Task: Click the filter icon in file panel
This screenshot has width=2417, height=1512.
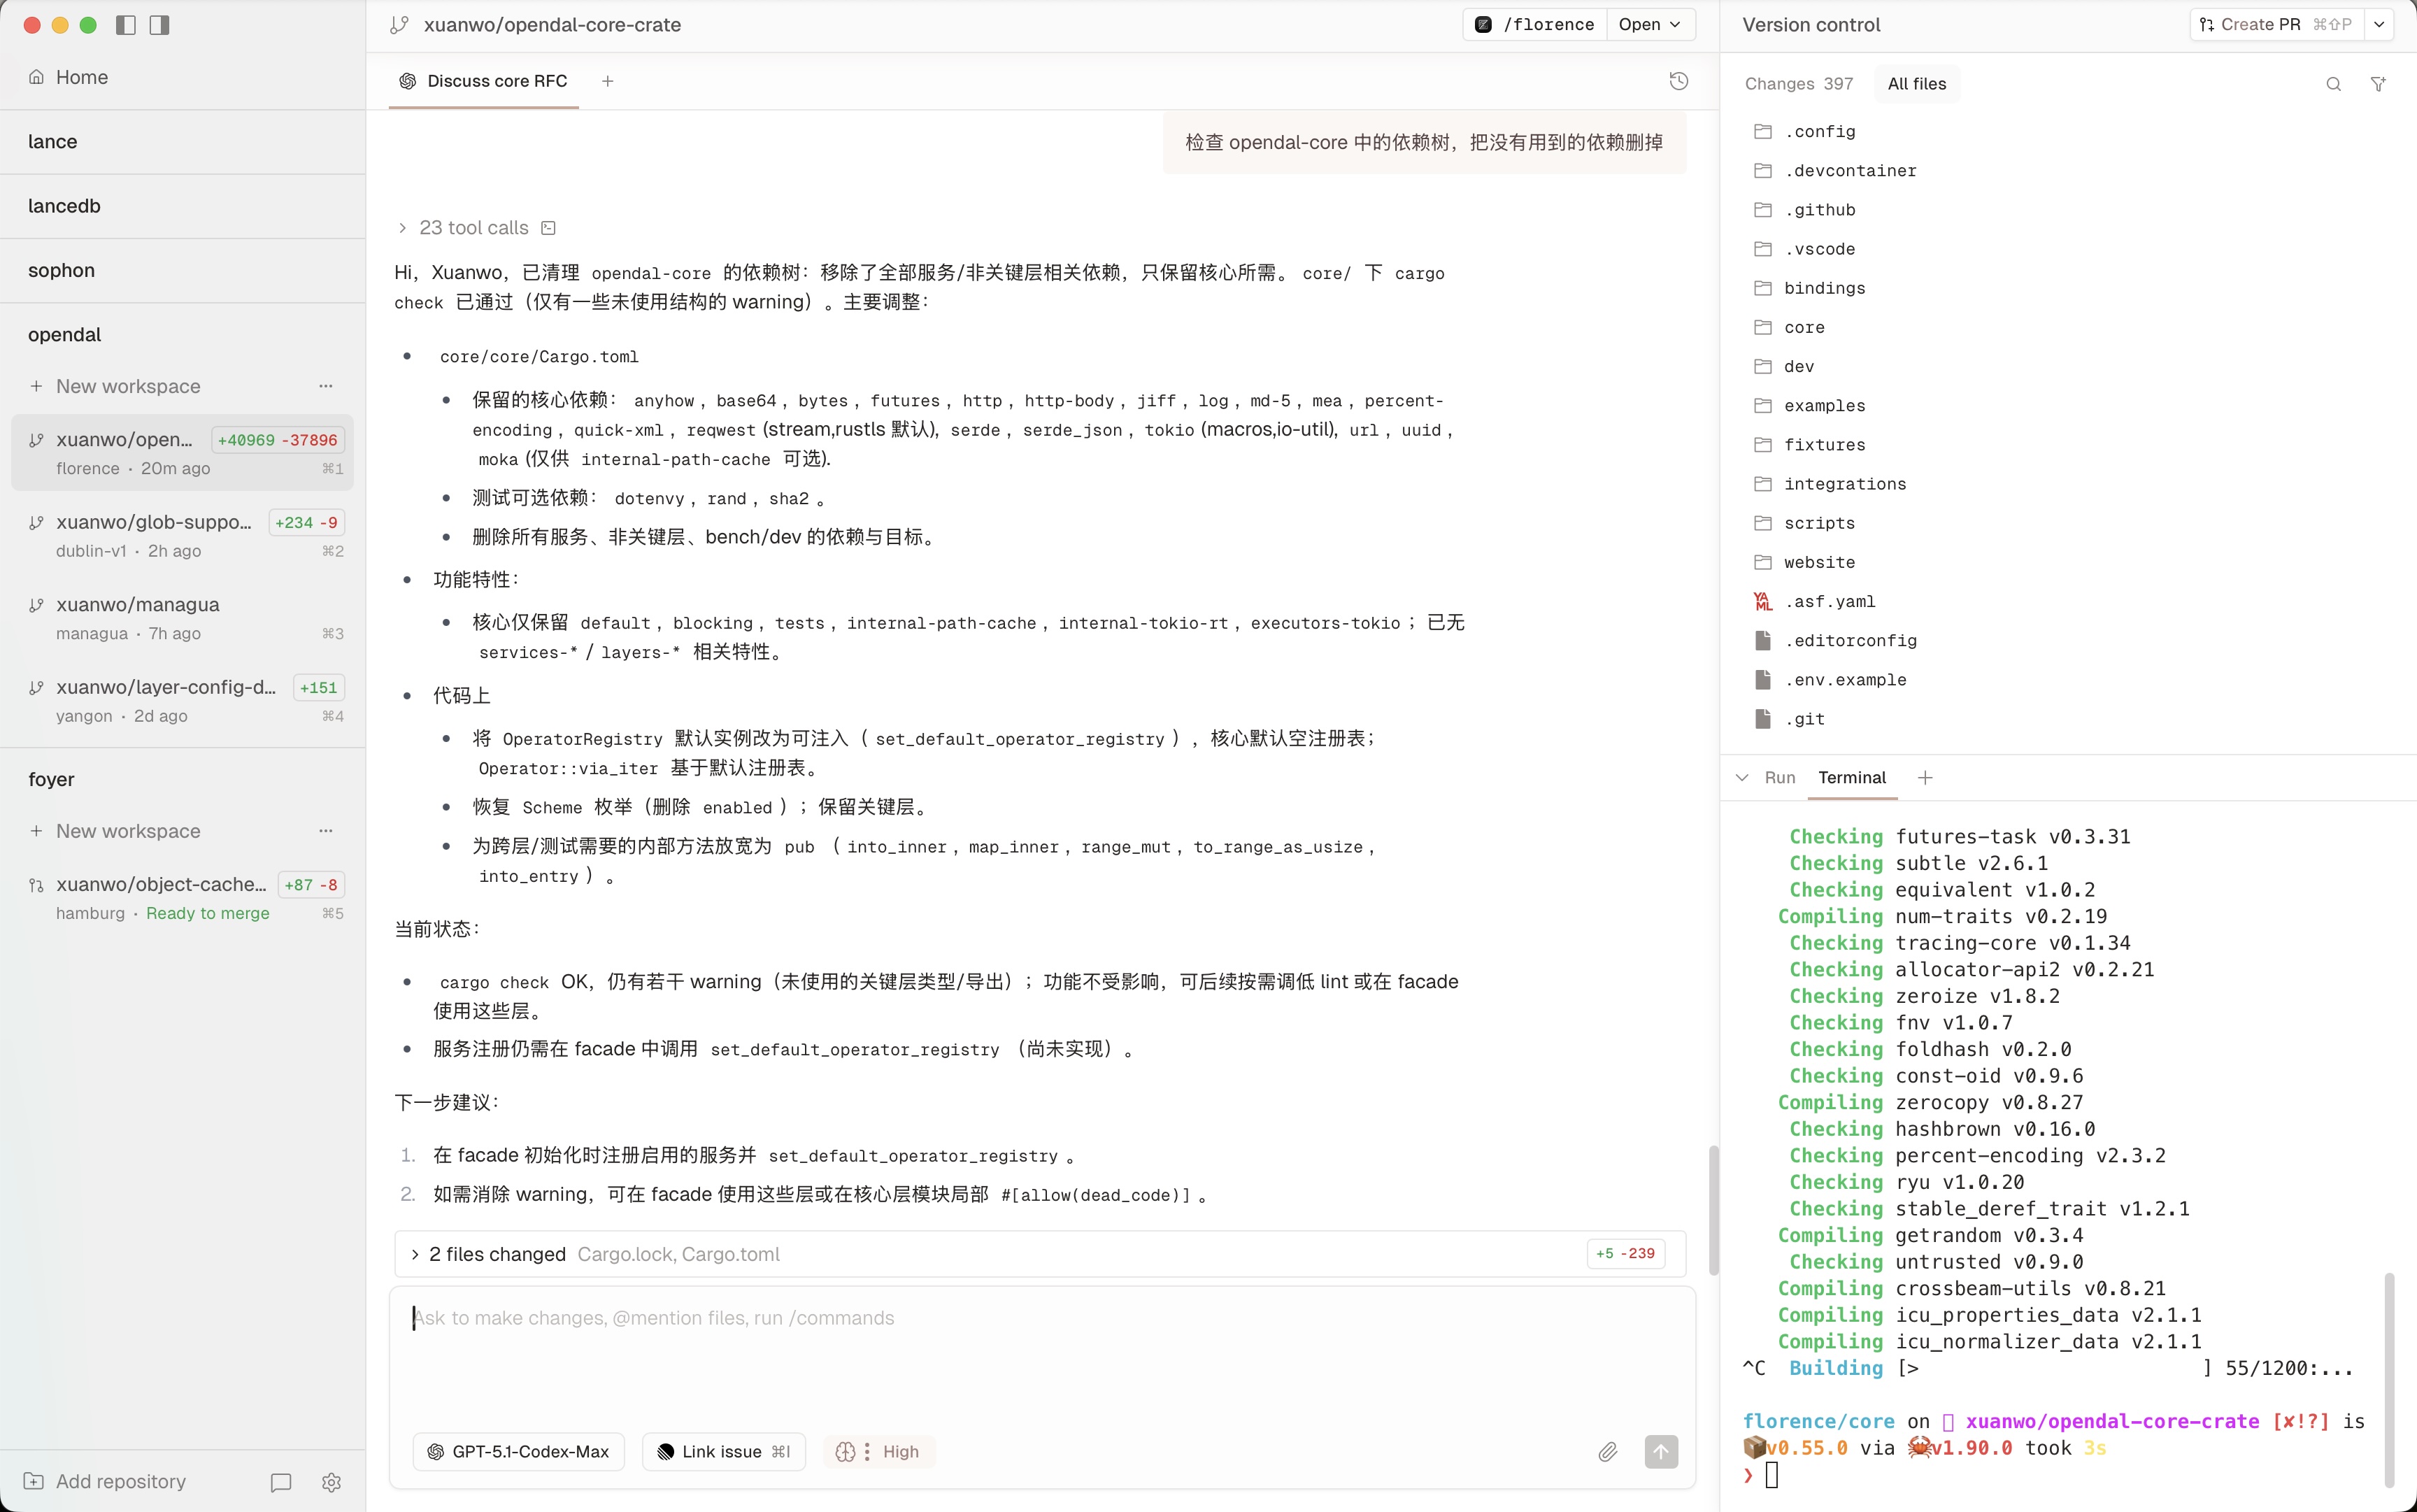Action: click(2378, 84)
